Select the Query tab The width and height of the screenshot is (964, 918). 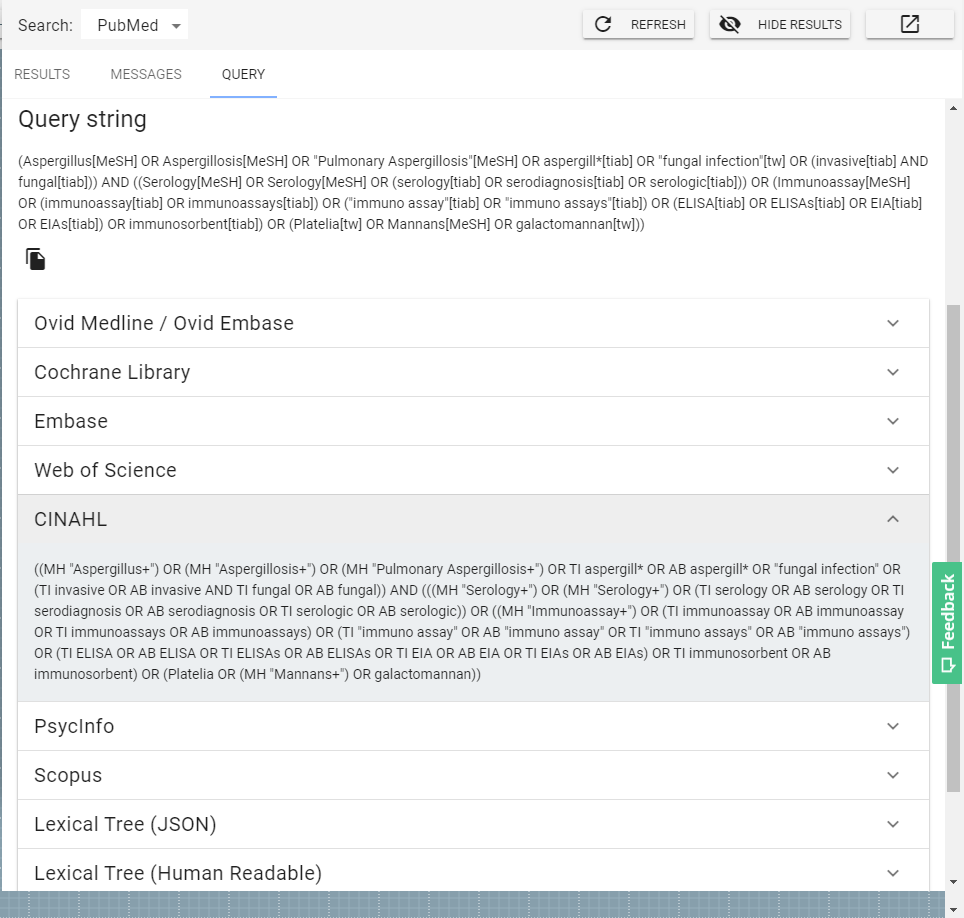click(x=243, y=74)
